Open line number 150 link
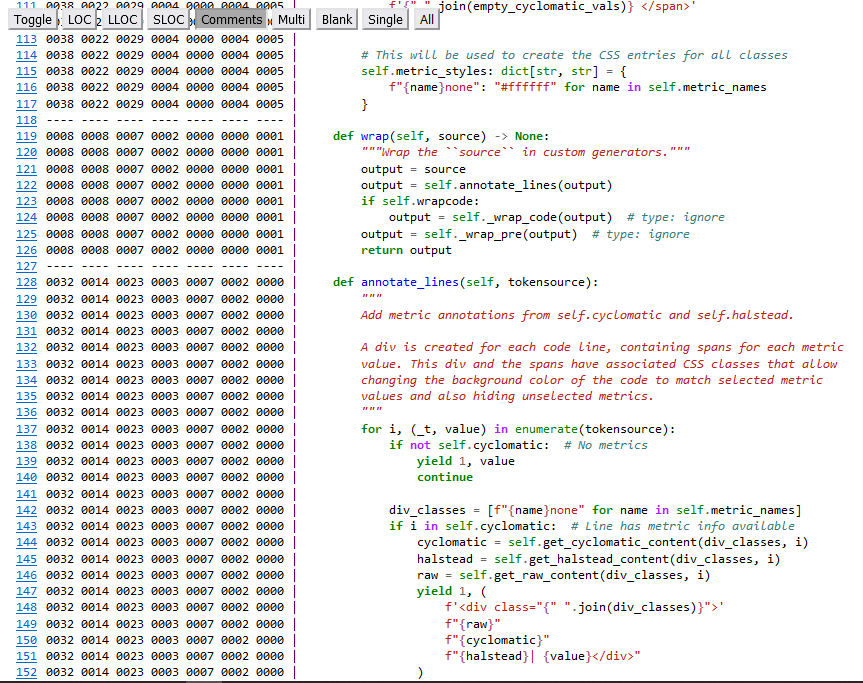 coord(26,640)
